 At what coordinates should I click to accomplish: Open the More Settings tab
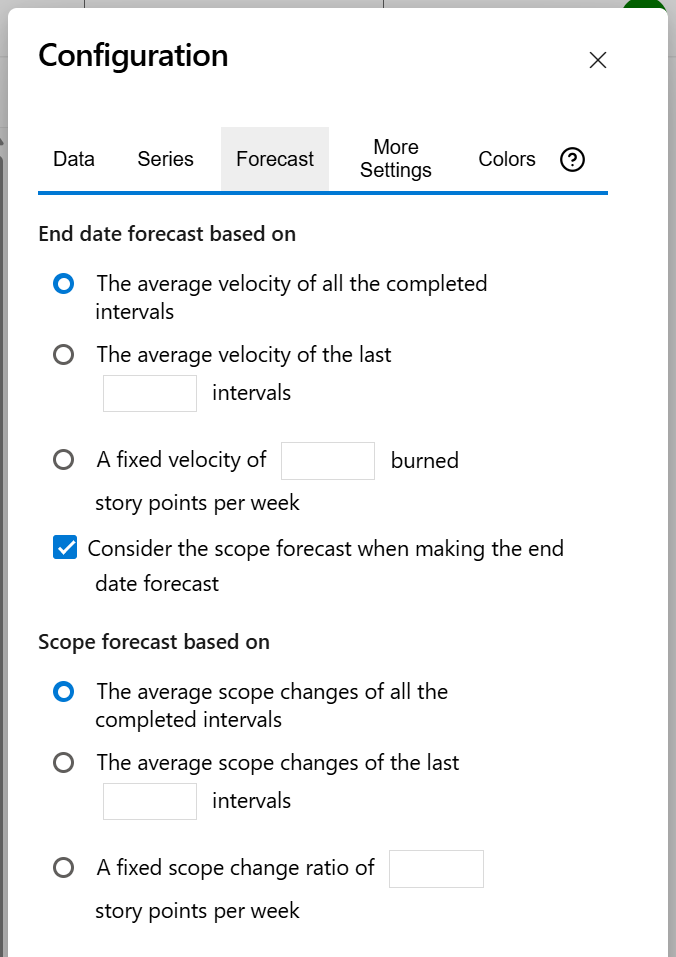(x=396, y=159)
